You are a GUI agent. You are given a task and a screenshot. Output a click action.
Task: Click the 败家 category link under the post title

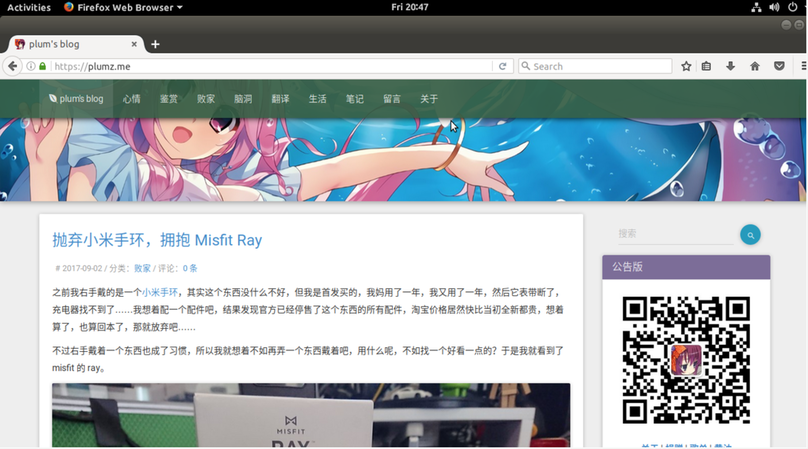(x=142, y=268)
